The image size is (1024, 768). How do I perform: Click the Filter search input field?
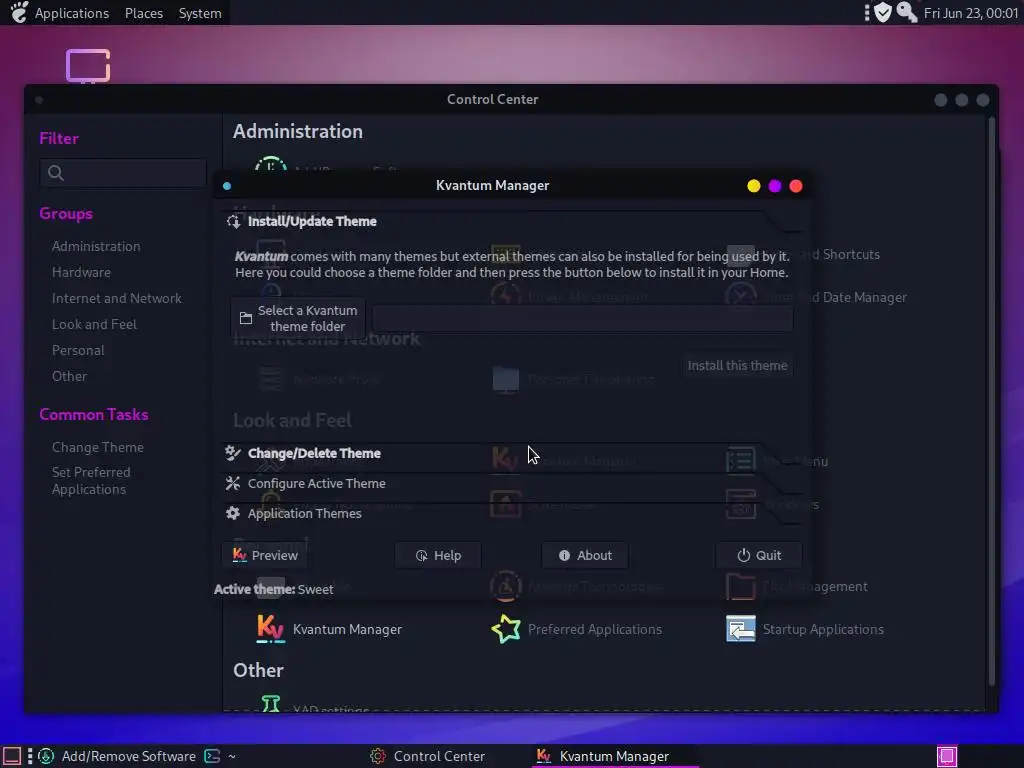tap(123, 173)
